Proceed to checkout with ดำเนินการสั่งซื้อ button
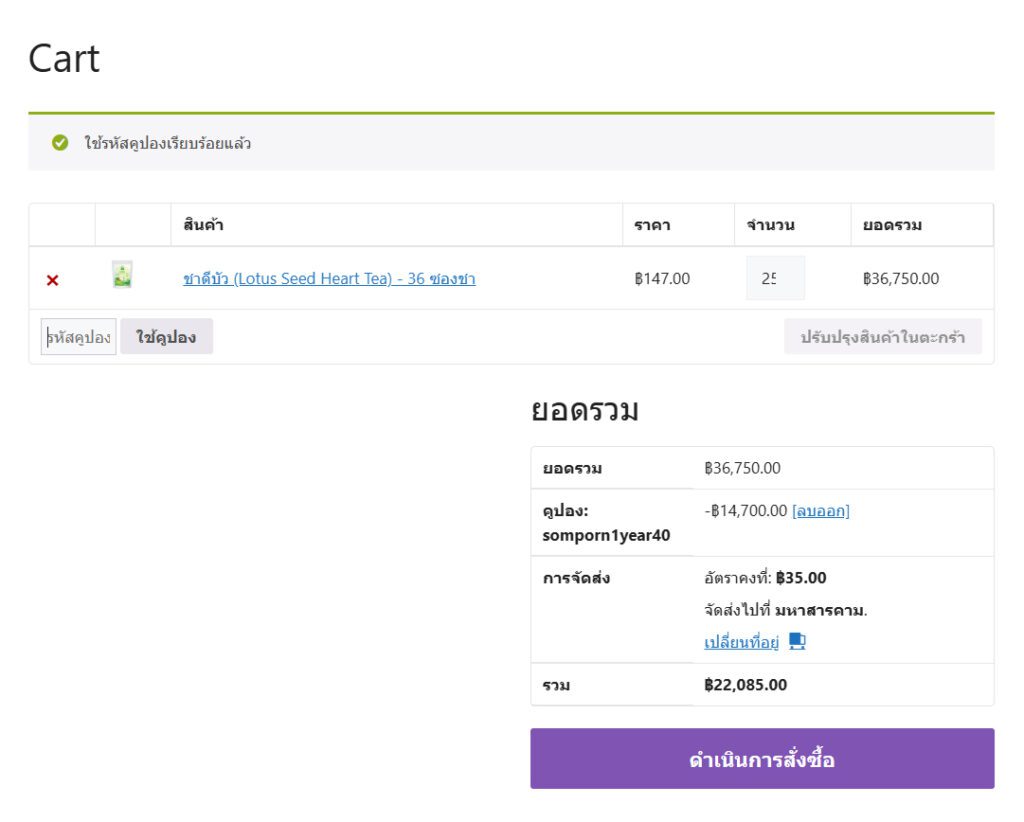Screen dimensions: 1024x822 [762, 759]
